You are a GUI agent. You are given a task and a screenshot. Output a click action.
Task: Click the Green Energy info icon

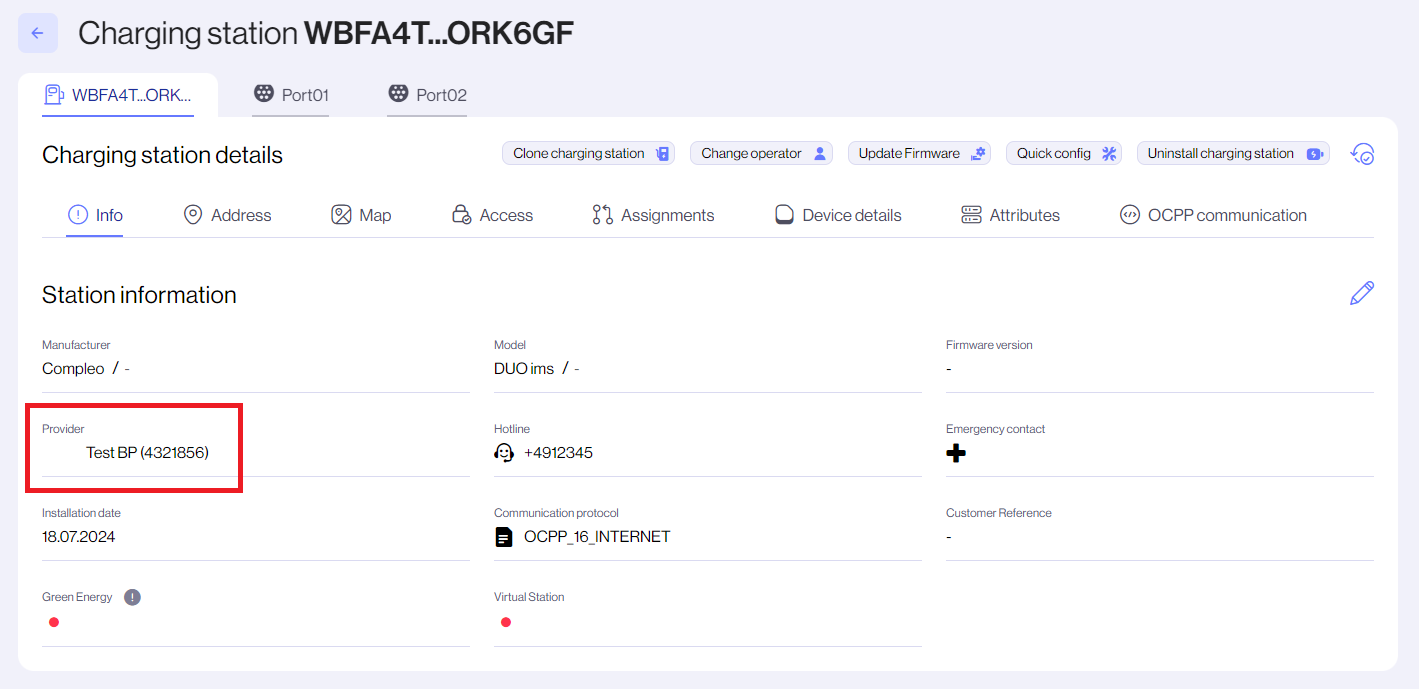(x=132, y=597)
